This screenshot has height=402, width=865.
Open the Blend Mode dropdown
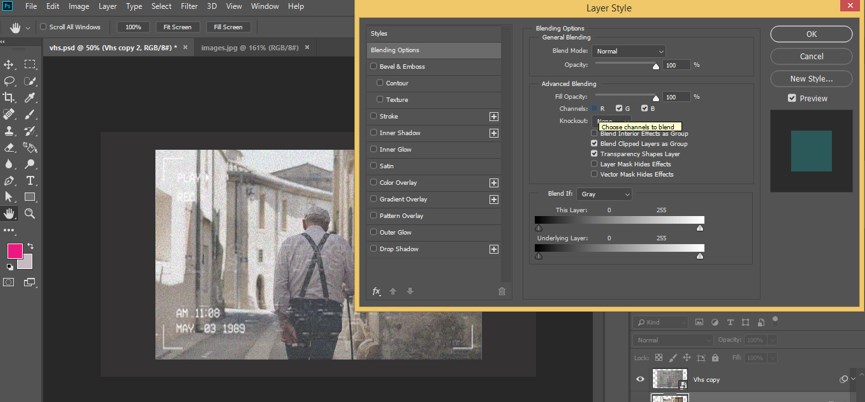pyautogui.click(x=628, y=51)
